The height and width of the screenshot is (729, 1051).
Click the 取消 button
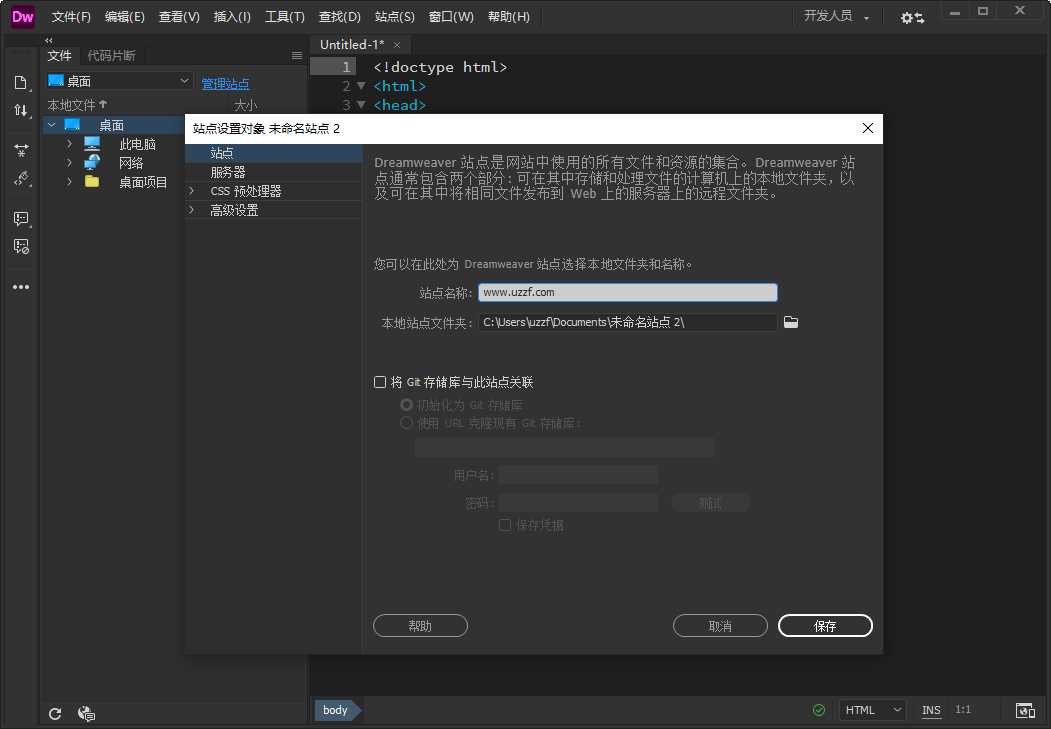pyautogui.click(x=720, y=626)
